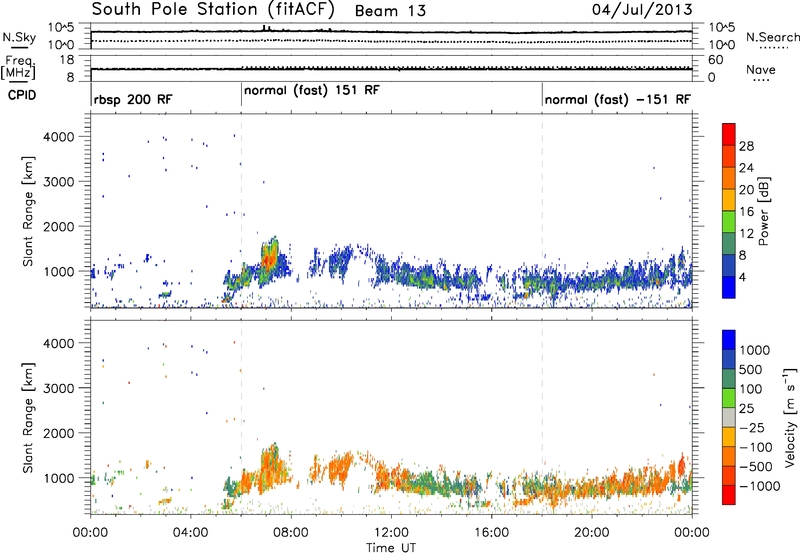The width and height of the screenshot is (800, 554).
Task: Click the 'Time UT' axis title
Action: point(391,548)
